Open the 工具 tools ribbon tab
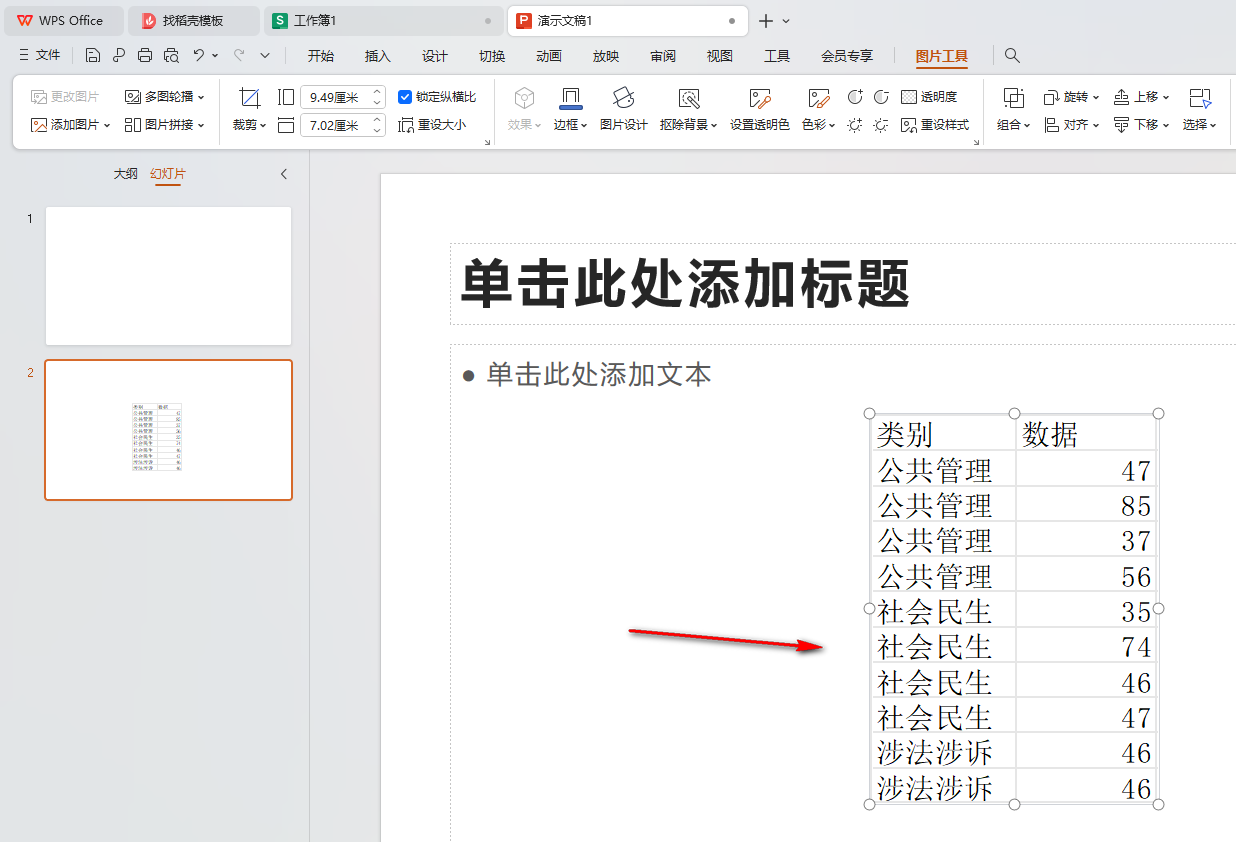The width and height of the screenshot is (1236, 842). coord(777,56)
